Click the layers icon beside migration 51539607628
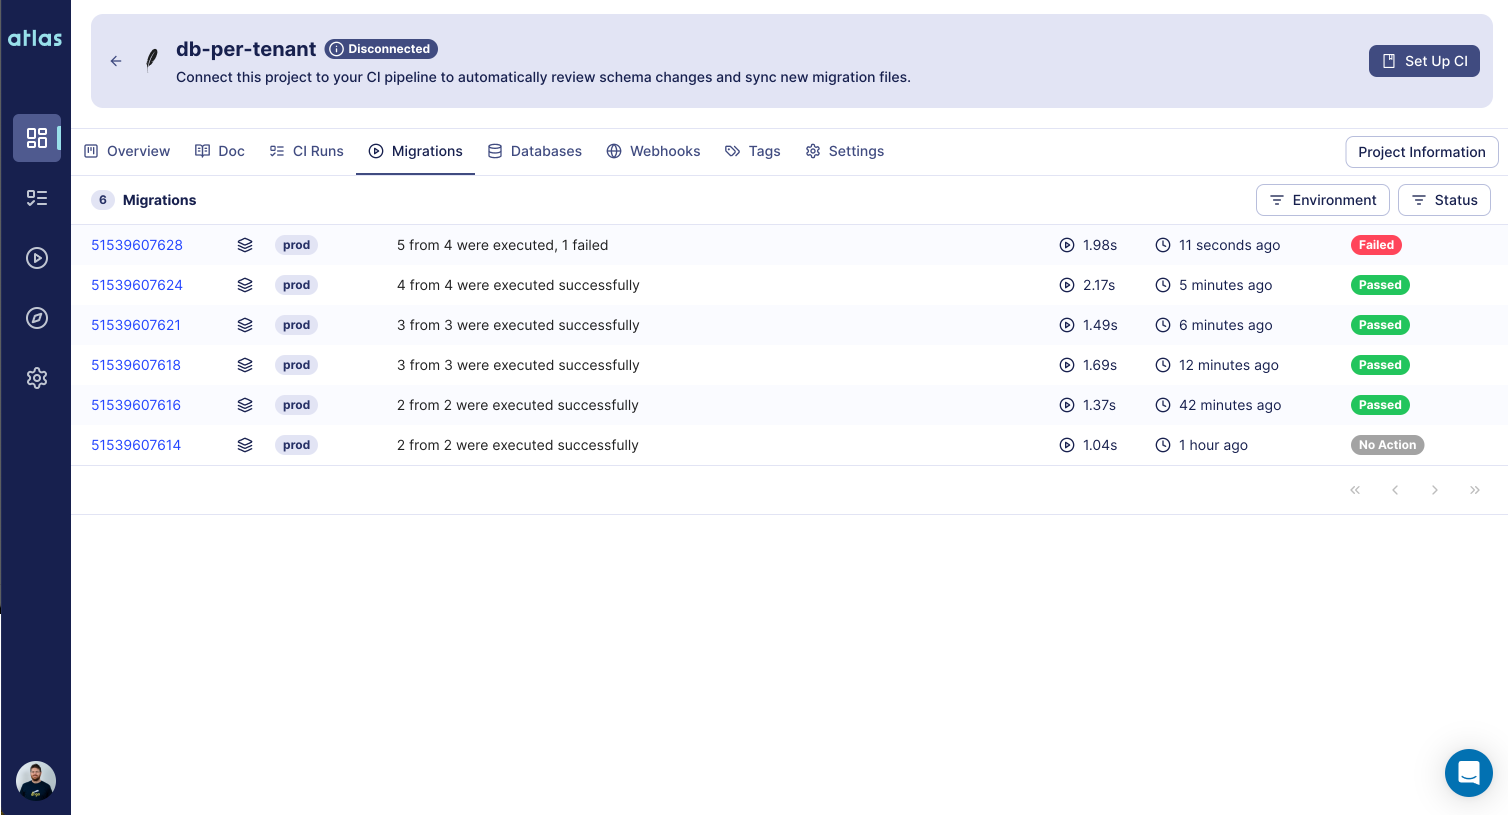 click(x=245, y=244)
